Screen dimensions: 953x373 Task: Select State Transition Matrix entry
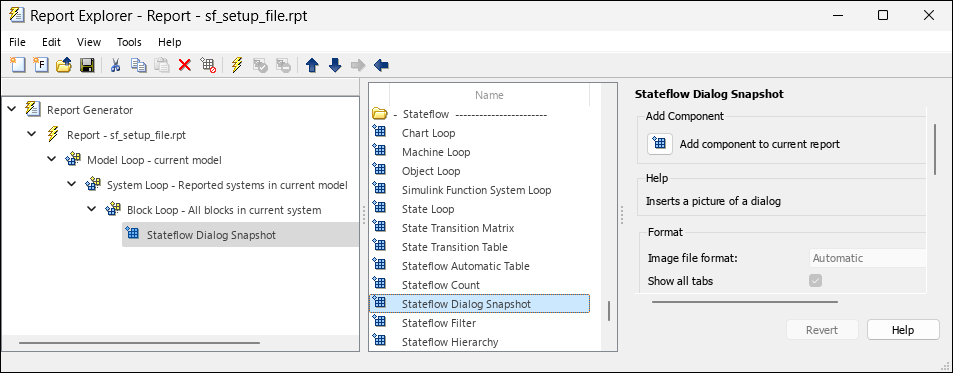tap(458, 228)
